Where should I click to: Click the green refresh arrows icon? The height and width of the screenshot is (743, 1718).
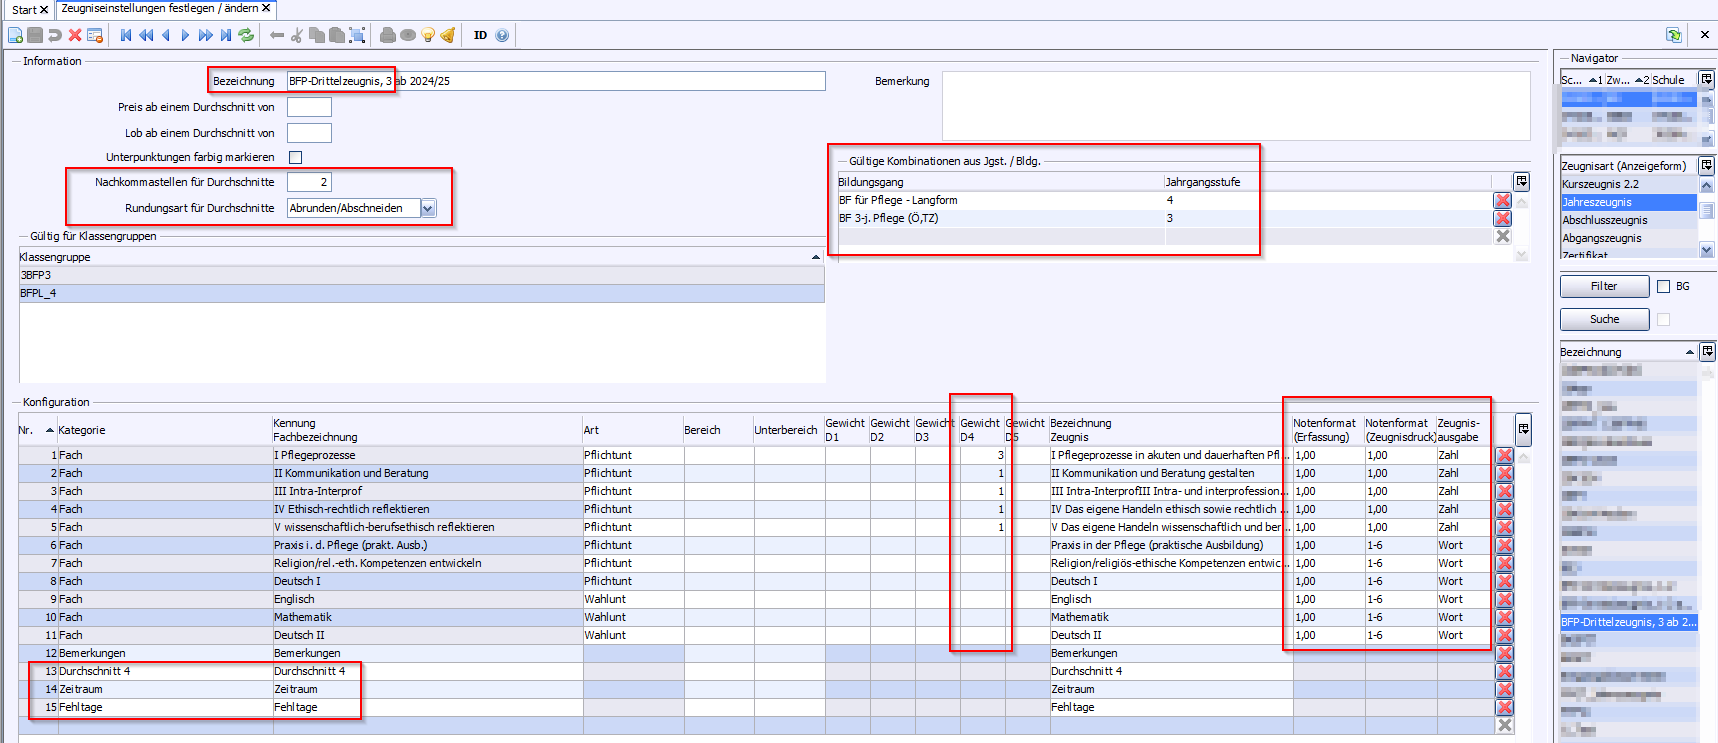pos(246,36)
